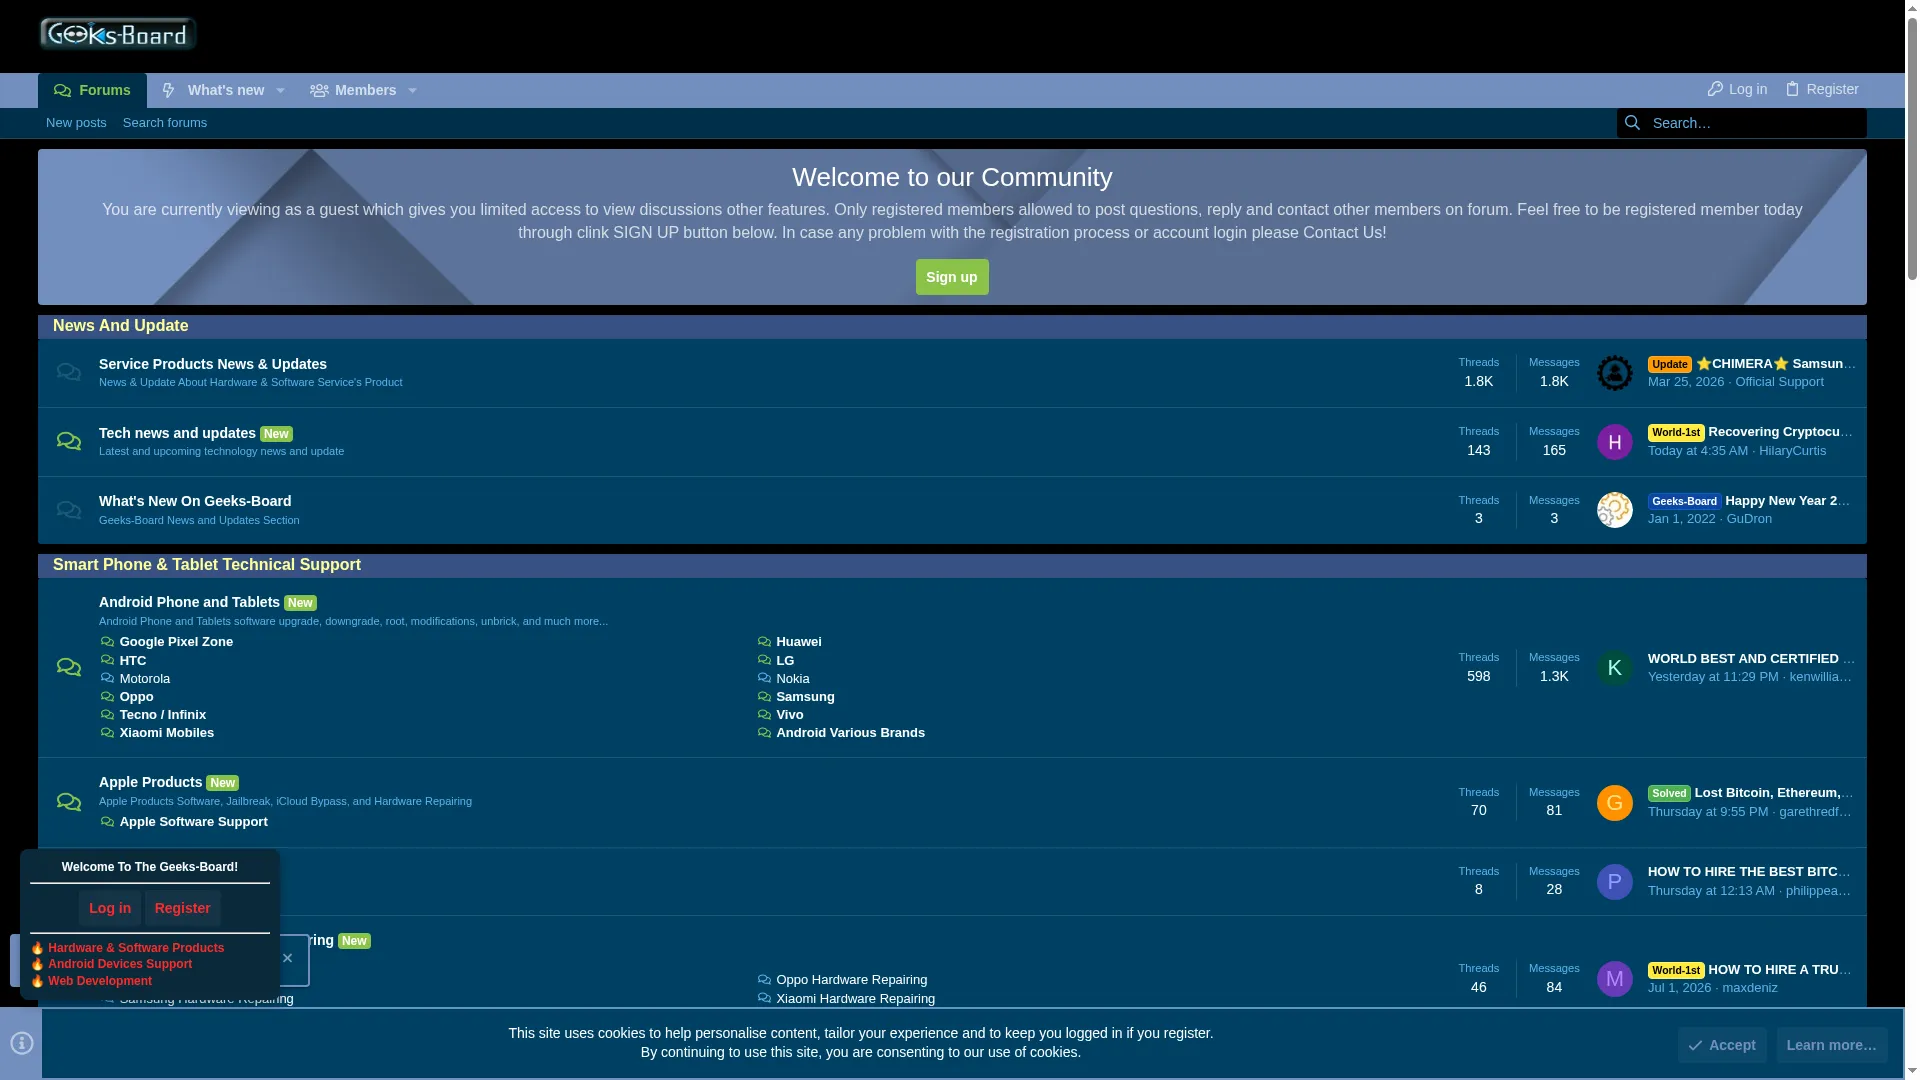Open the kenwilliams K avatar
The width and height of the screenshot is (1920, 1080).
1614,668
